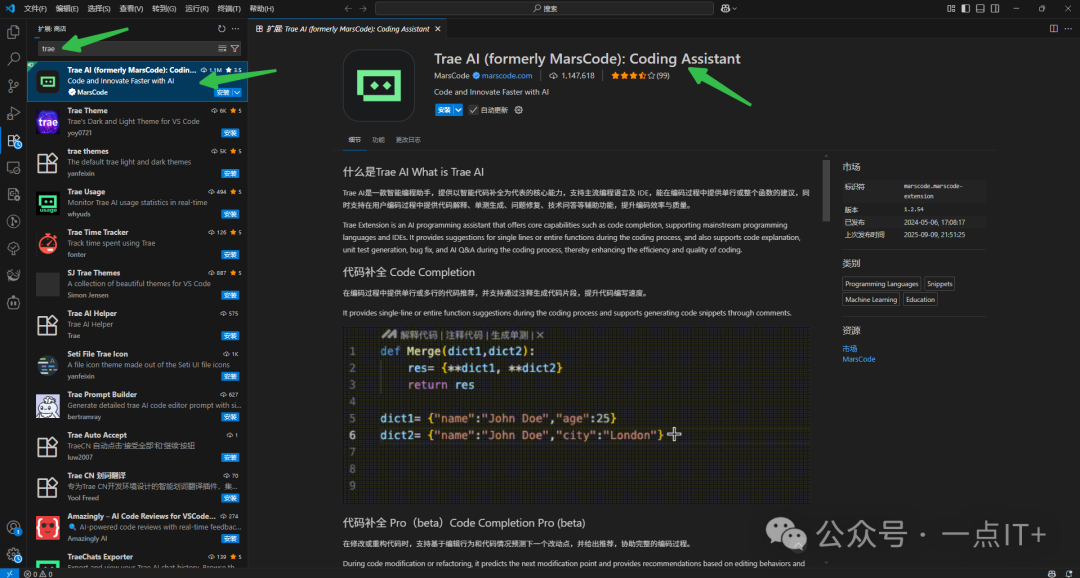Viewport: 1080px width, 578px height.
Task: Open the Source Control view
Action: coord(13,86)
